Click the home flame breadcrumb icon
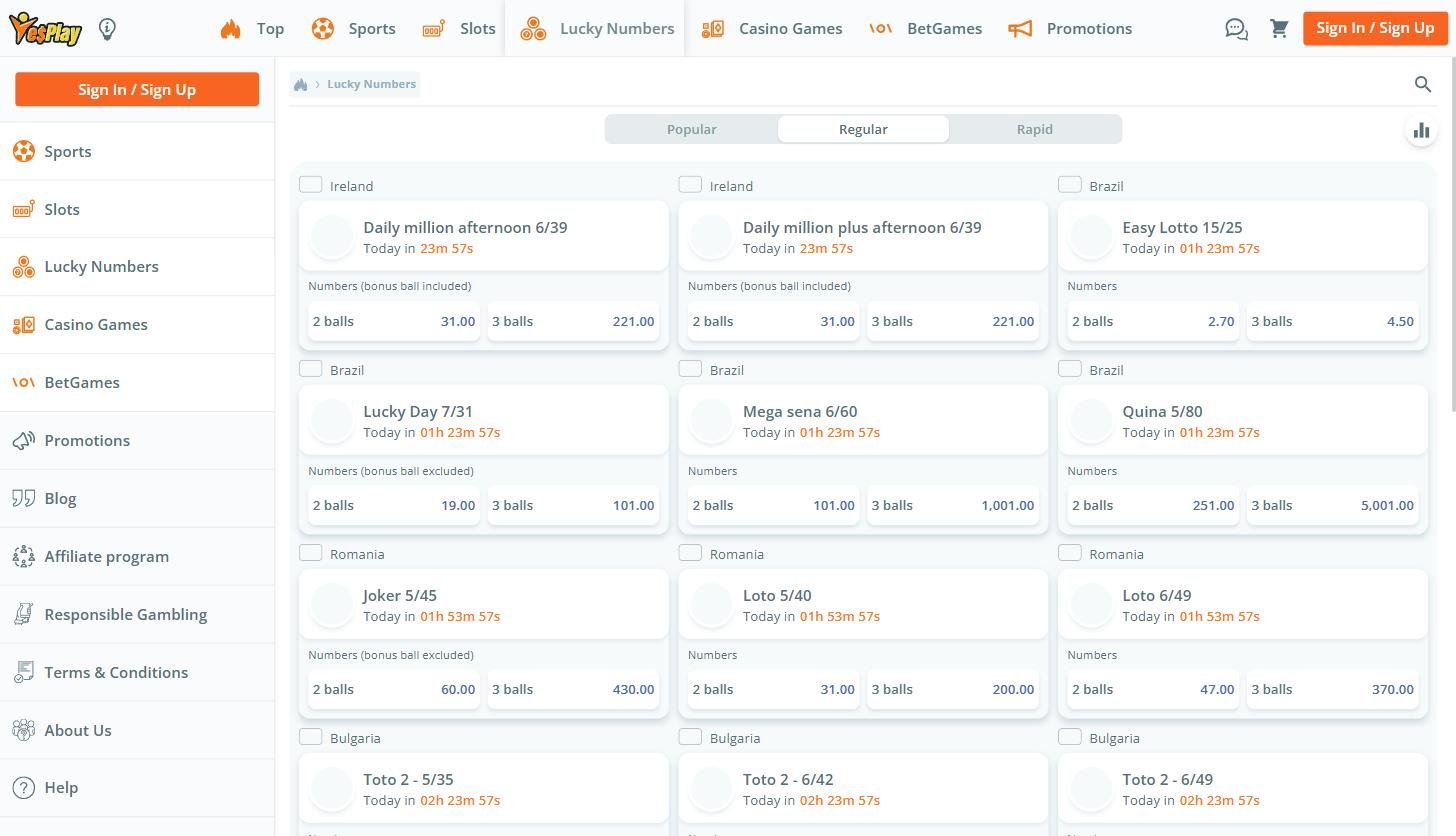Screen dimensions: 1456x836 [300, 84]
